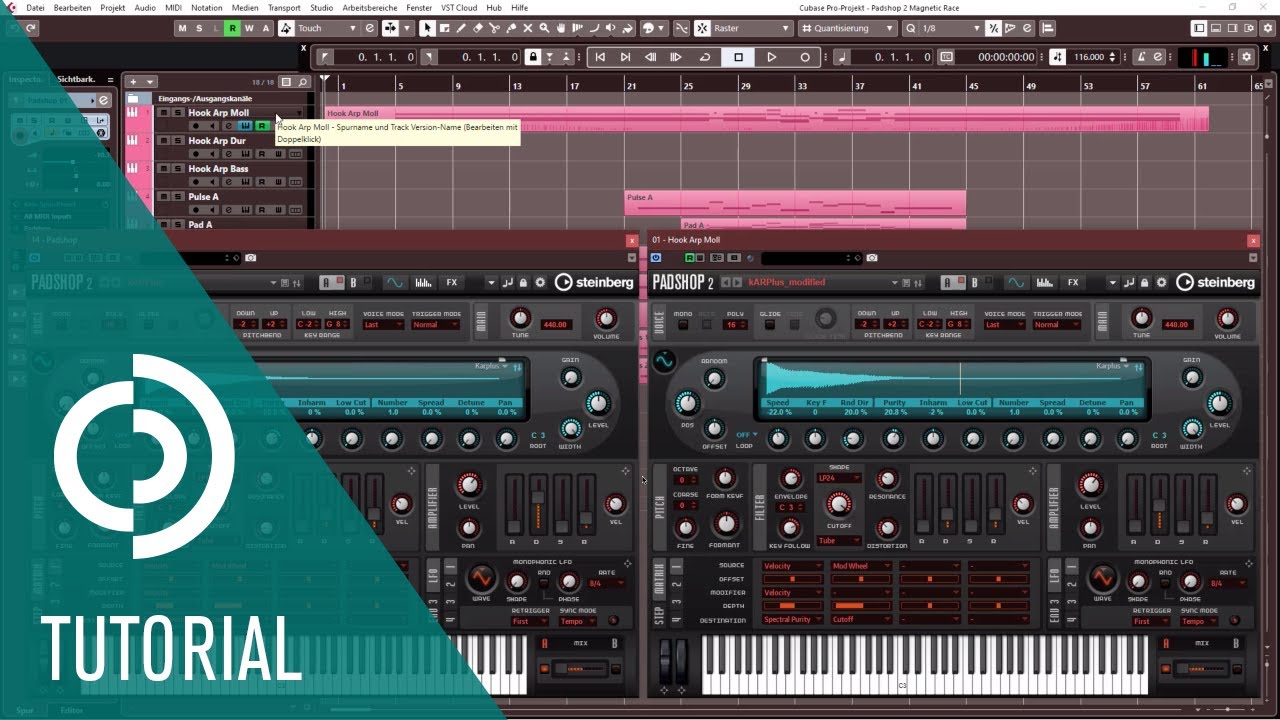
Task: Toggle global Read R automation button
Action: [x=232, y=28]
